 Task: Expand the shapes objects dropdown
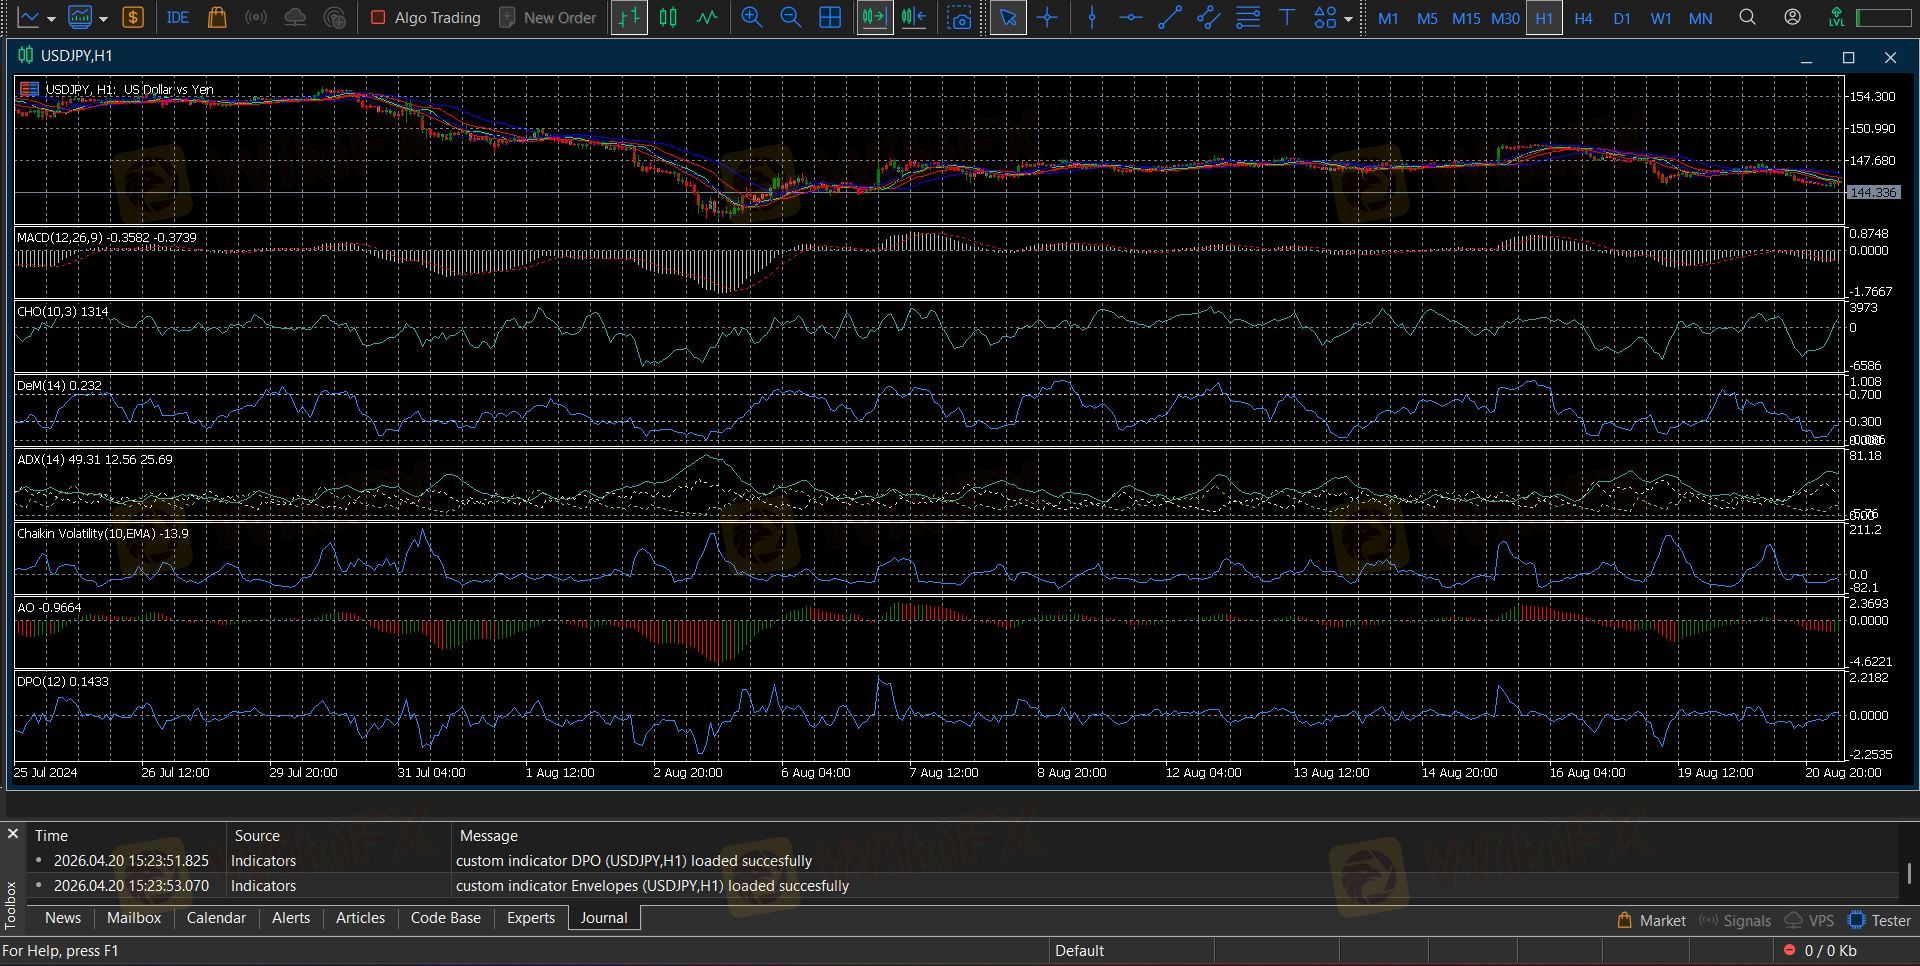click(x=1348, y=19)
